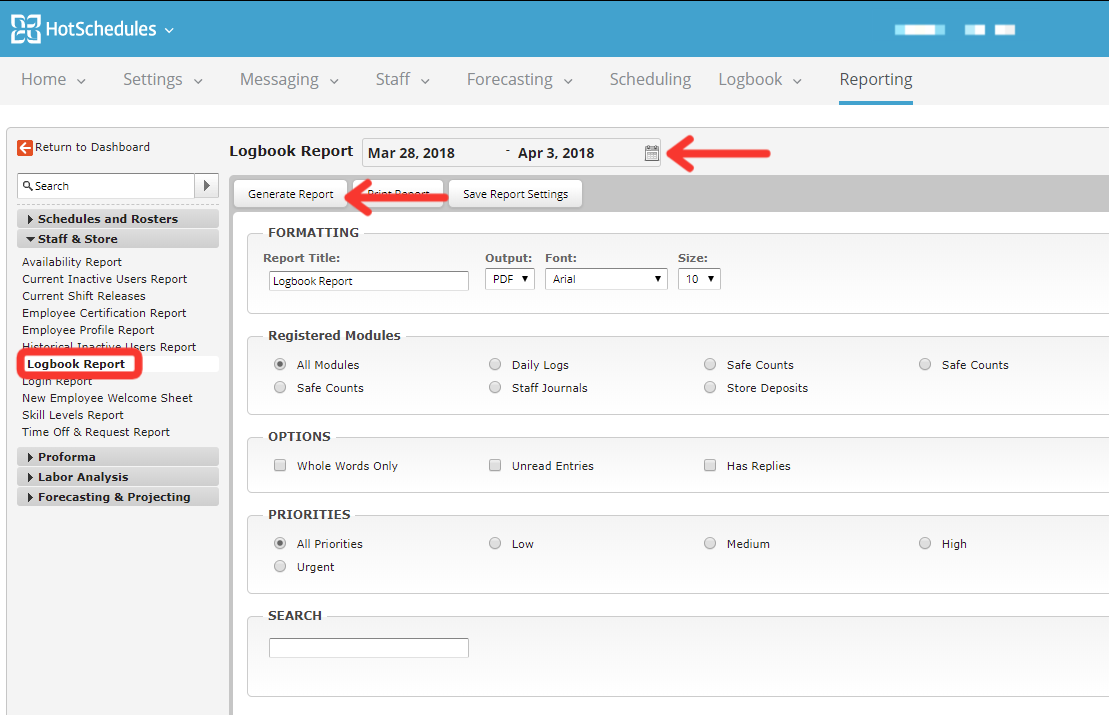Expand the Labor Analysis section
The height and width of the screenshot is (715, 1109).
(117, 477)
